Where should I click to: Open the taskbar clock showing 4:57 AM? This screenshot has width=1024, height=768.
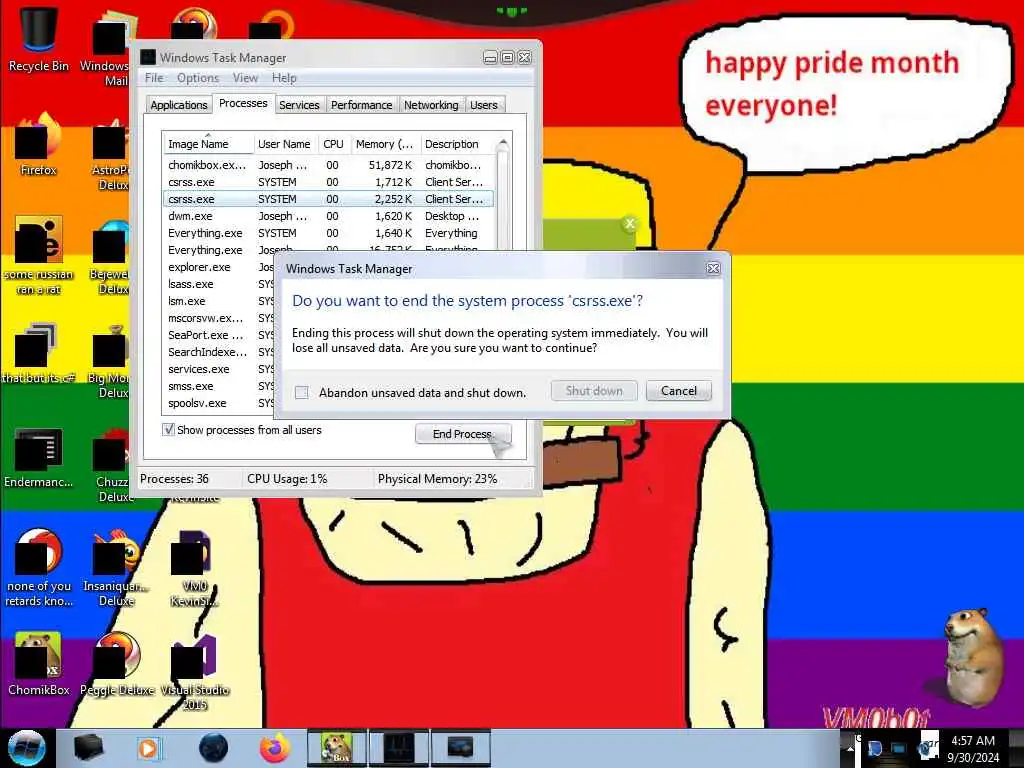click(973, 749)
